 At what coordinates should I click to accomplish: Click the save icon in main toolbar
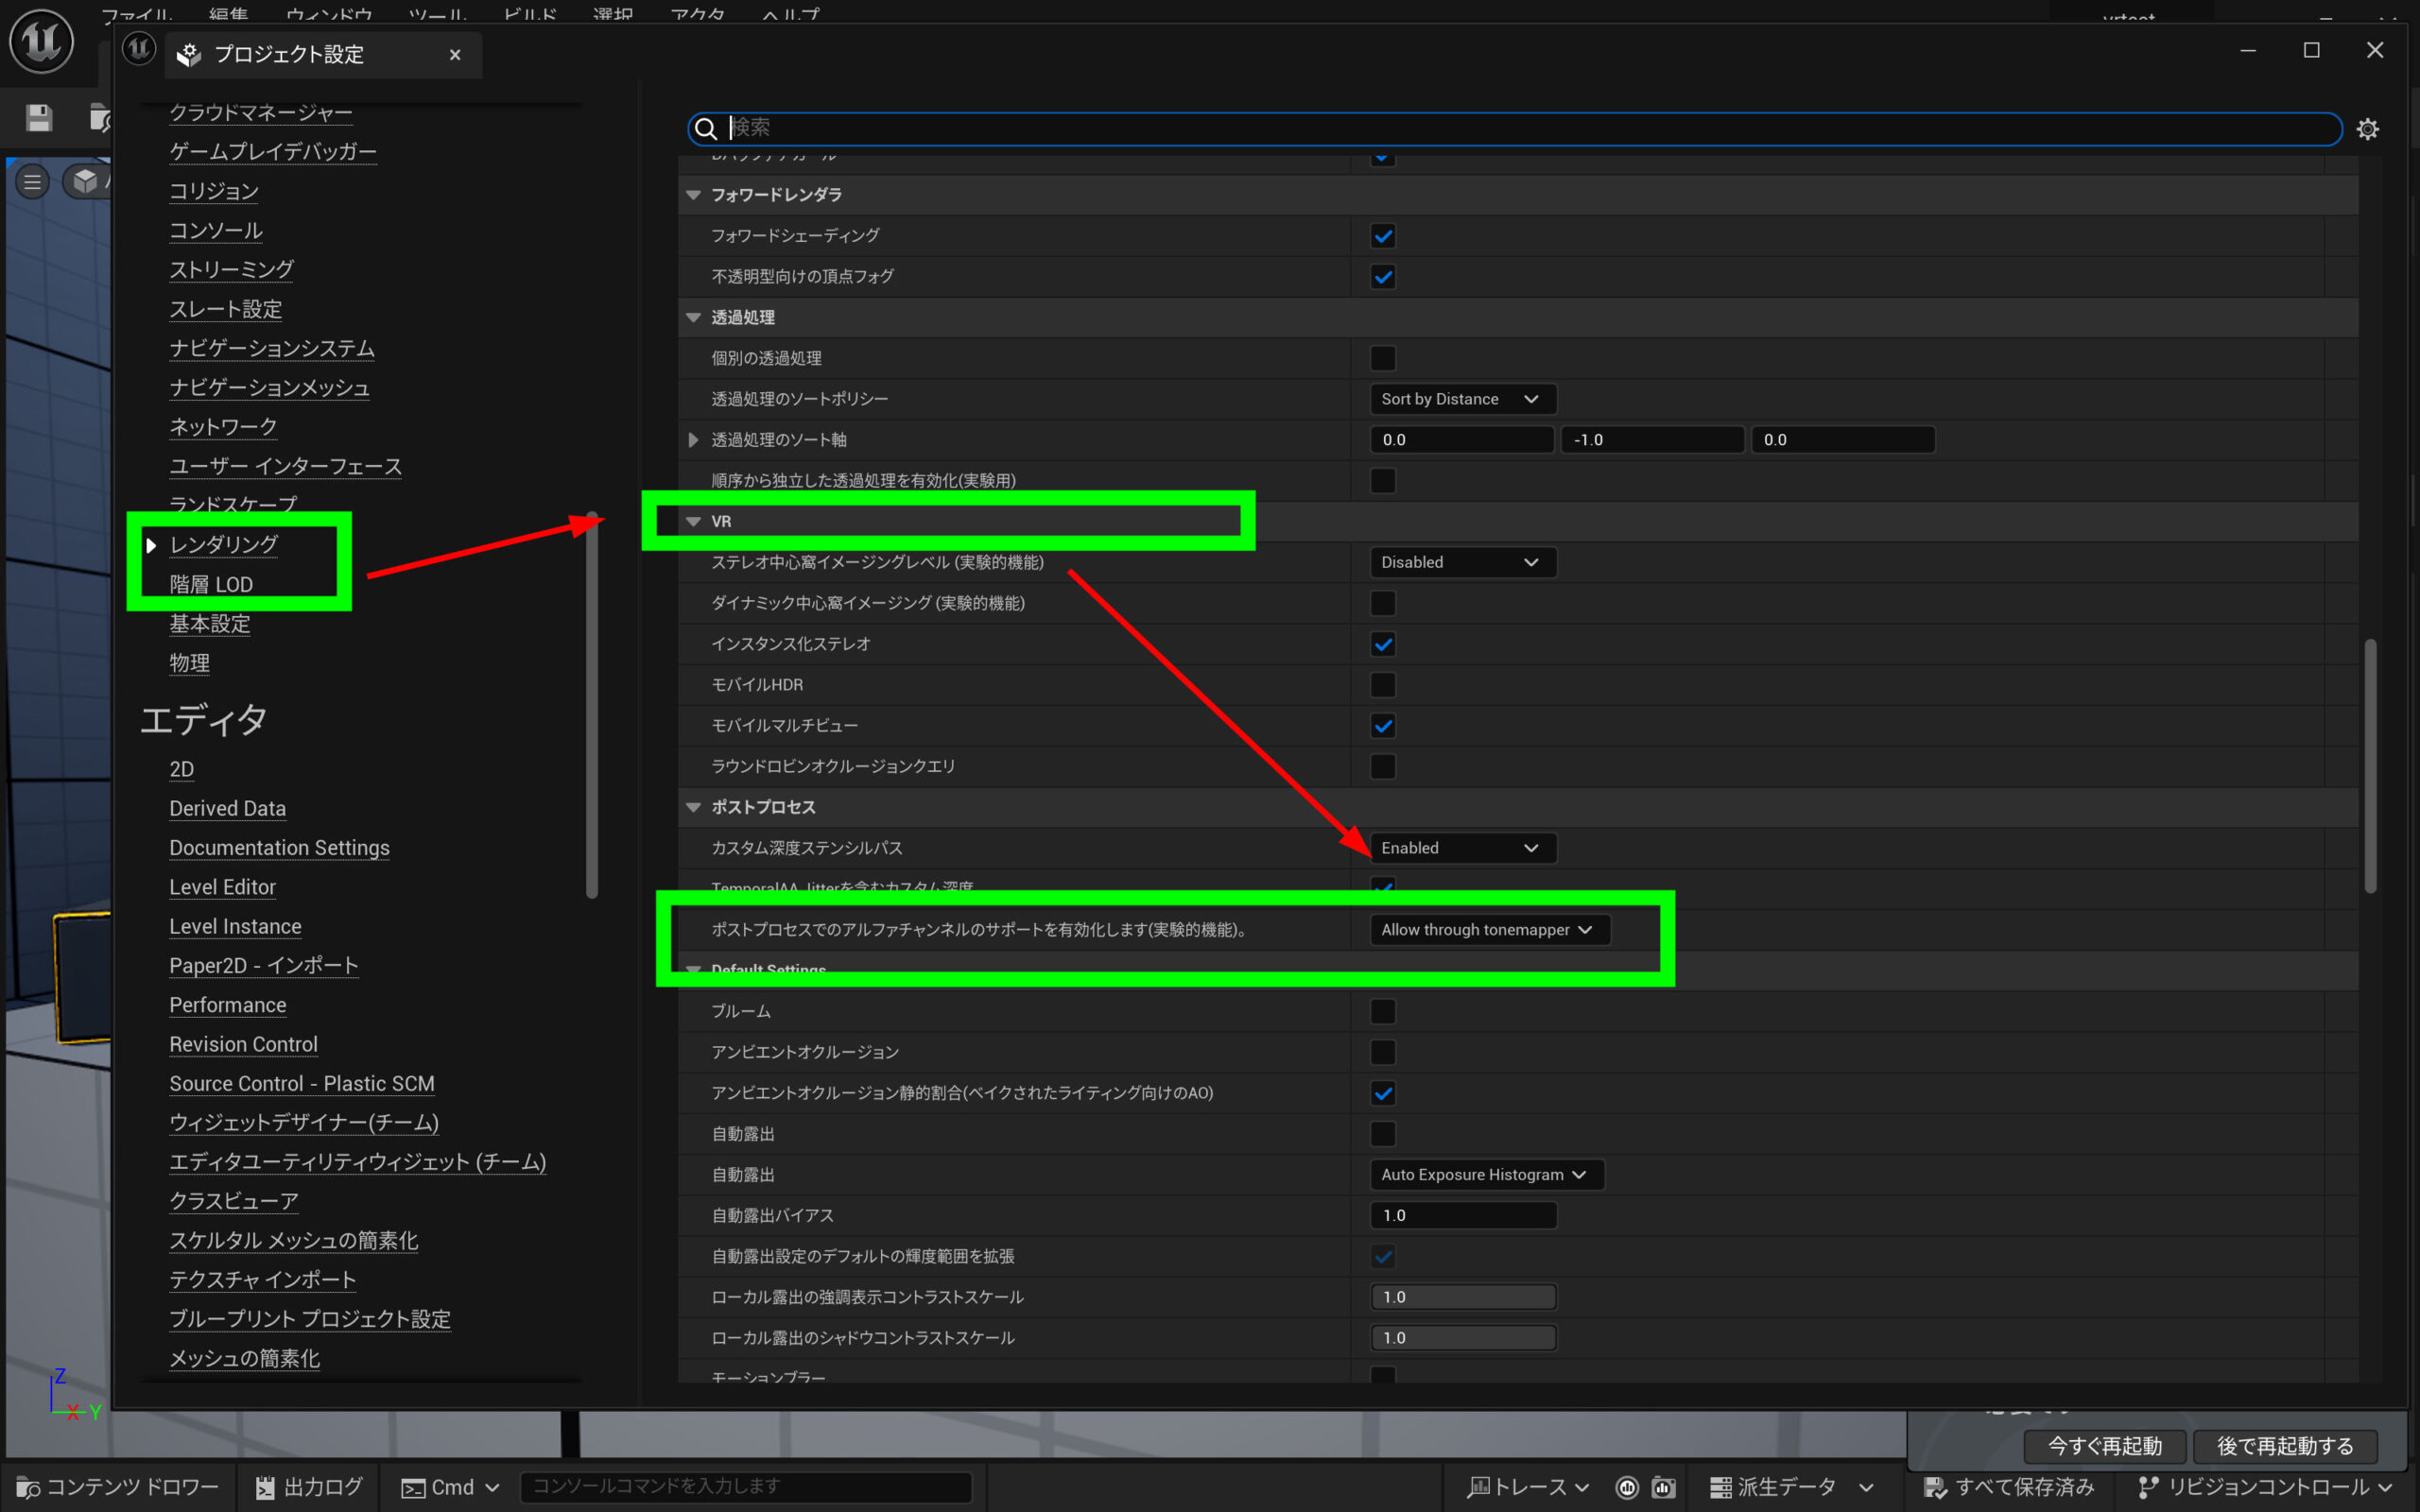pos(39,118)
